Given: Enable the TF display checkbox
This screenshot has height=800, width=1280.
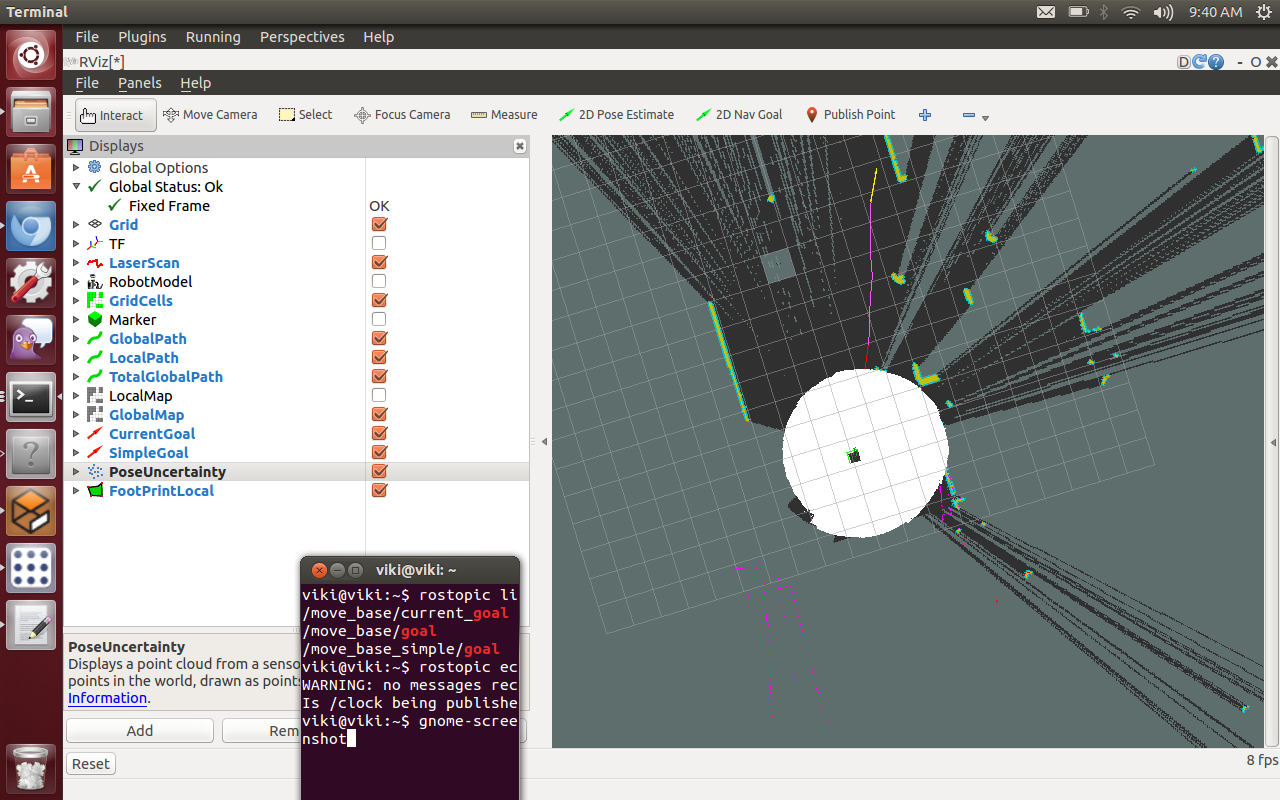Looking at the screenshot, I should [x=379, y=243].
